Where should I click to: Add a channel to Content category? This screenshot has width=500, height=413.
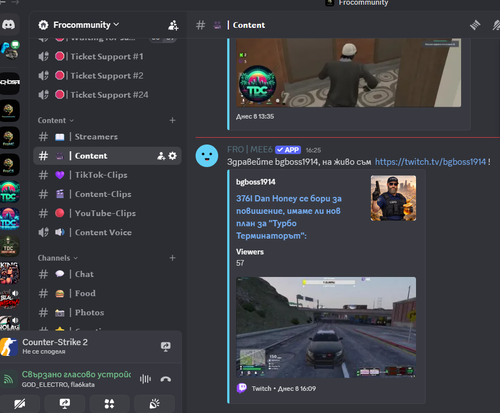coord(172,120)
